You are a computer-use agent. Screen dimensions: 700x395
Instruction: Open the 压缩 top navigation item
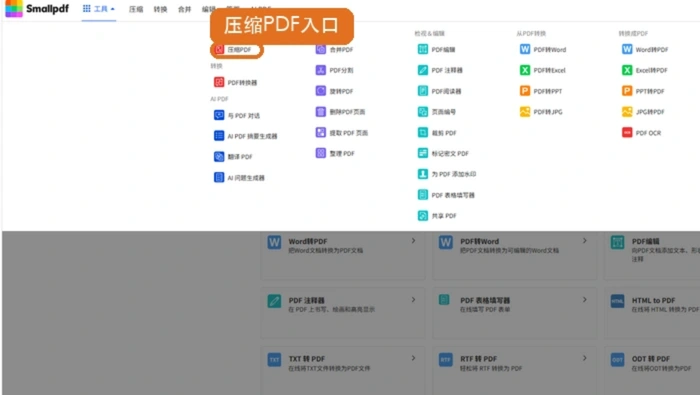click(x=136, y=9)
